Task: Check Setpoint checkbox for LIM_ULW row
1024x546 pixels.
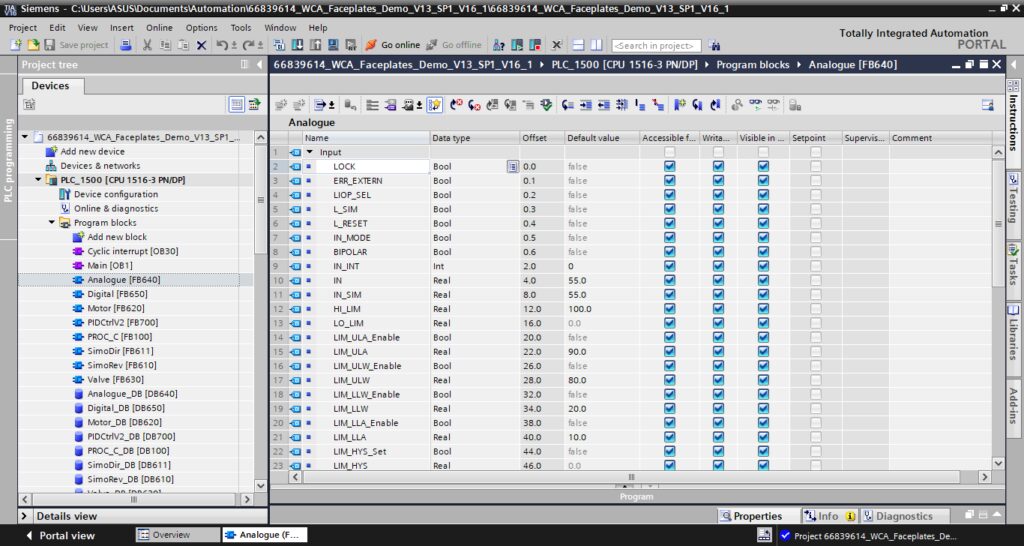Action: point(816,380)
